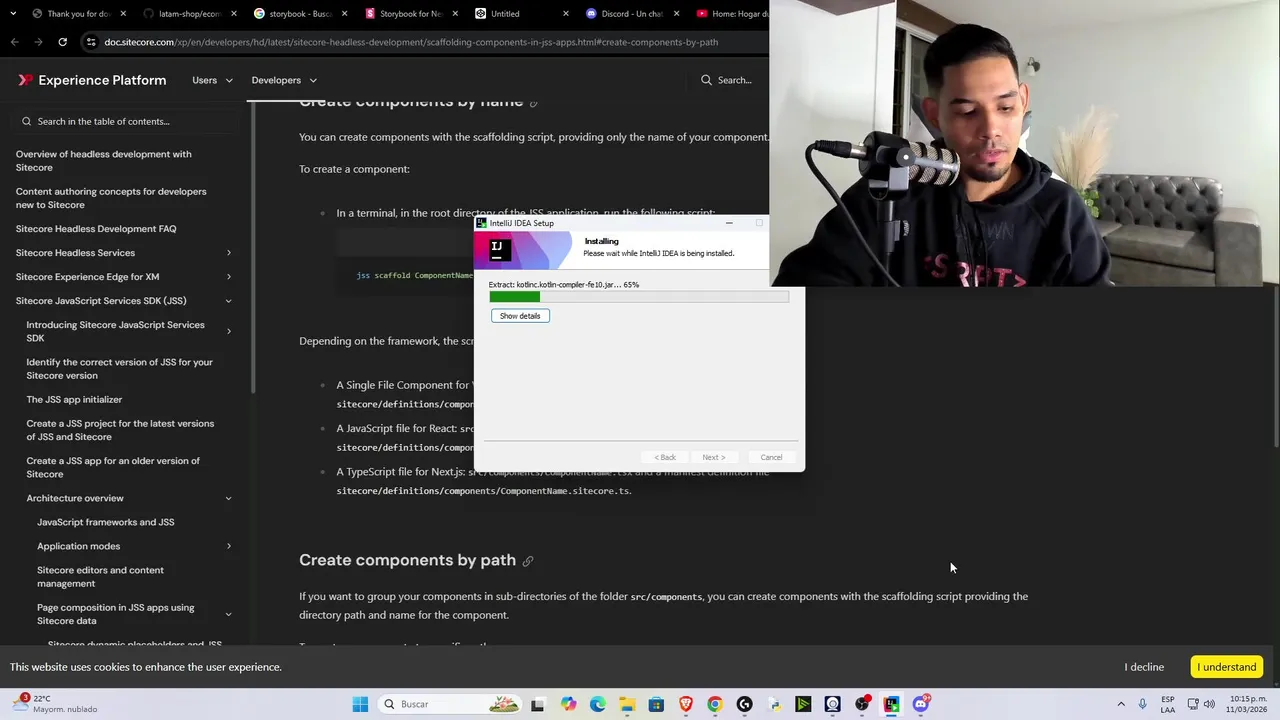The height and width of the screenshot is (720, 1280).
Task: Open Microsoft Edge from the taskbar
Action: 598,704
